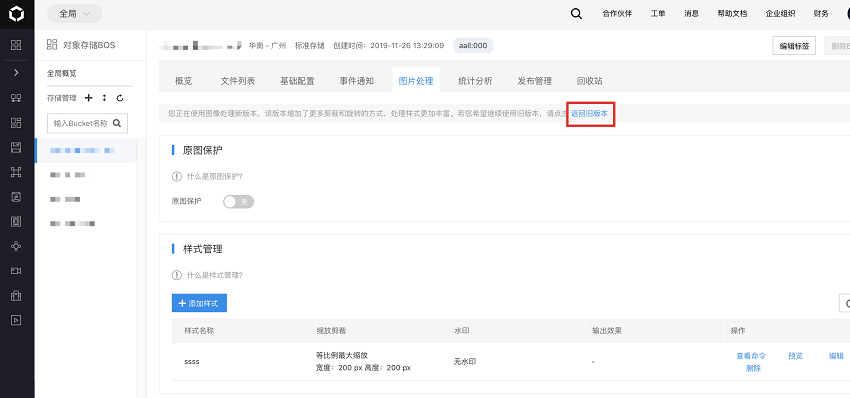Open the 统计分析 tab
This screenshot has width=850, height=398.
coord(475,81)
